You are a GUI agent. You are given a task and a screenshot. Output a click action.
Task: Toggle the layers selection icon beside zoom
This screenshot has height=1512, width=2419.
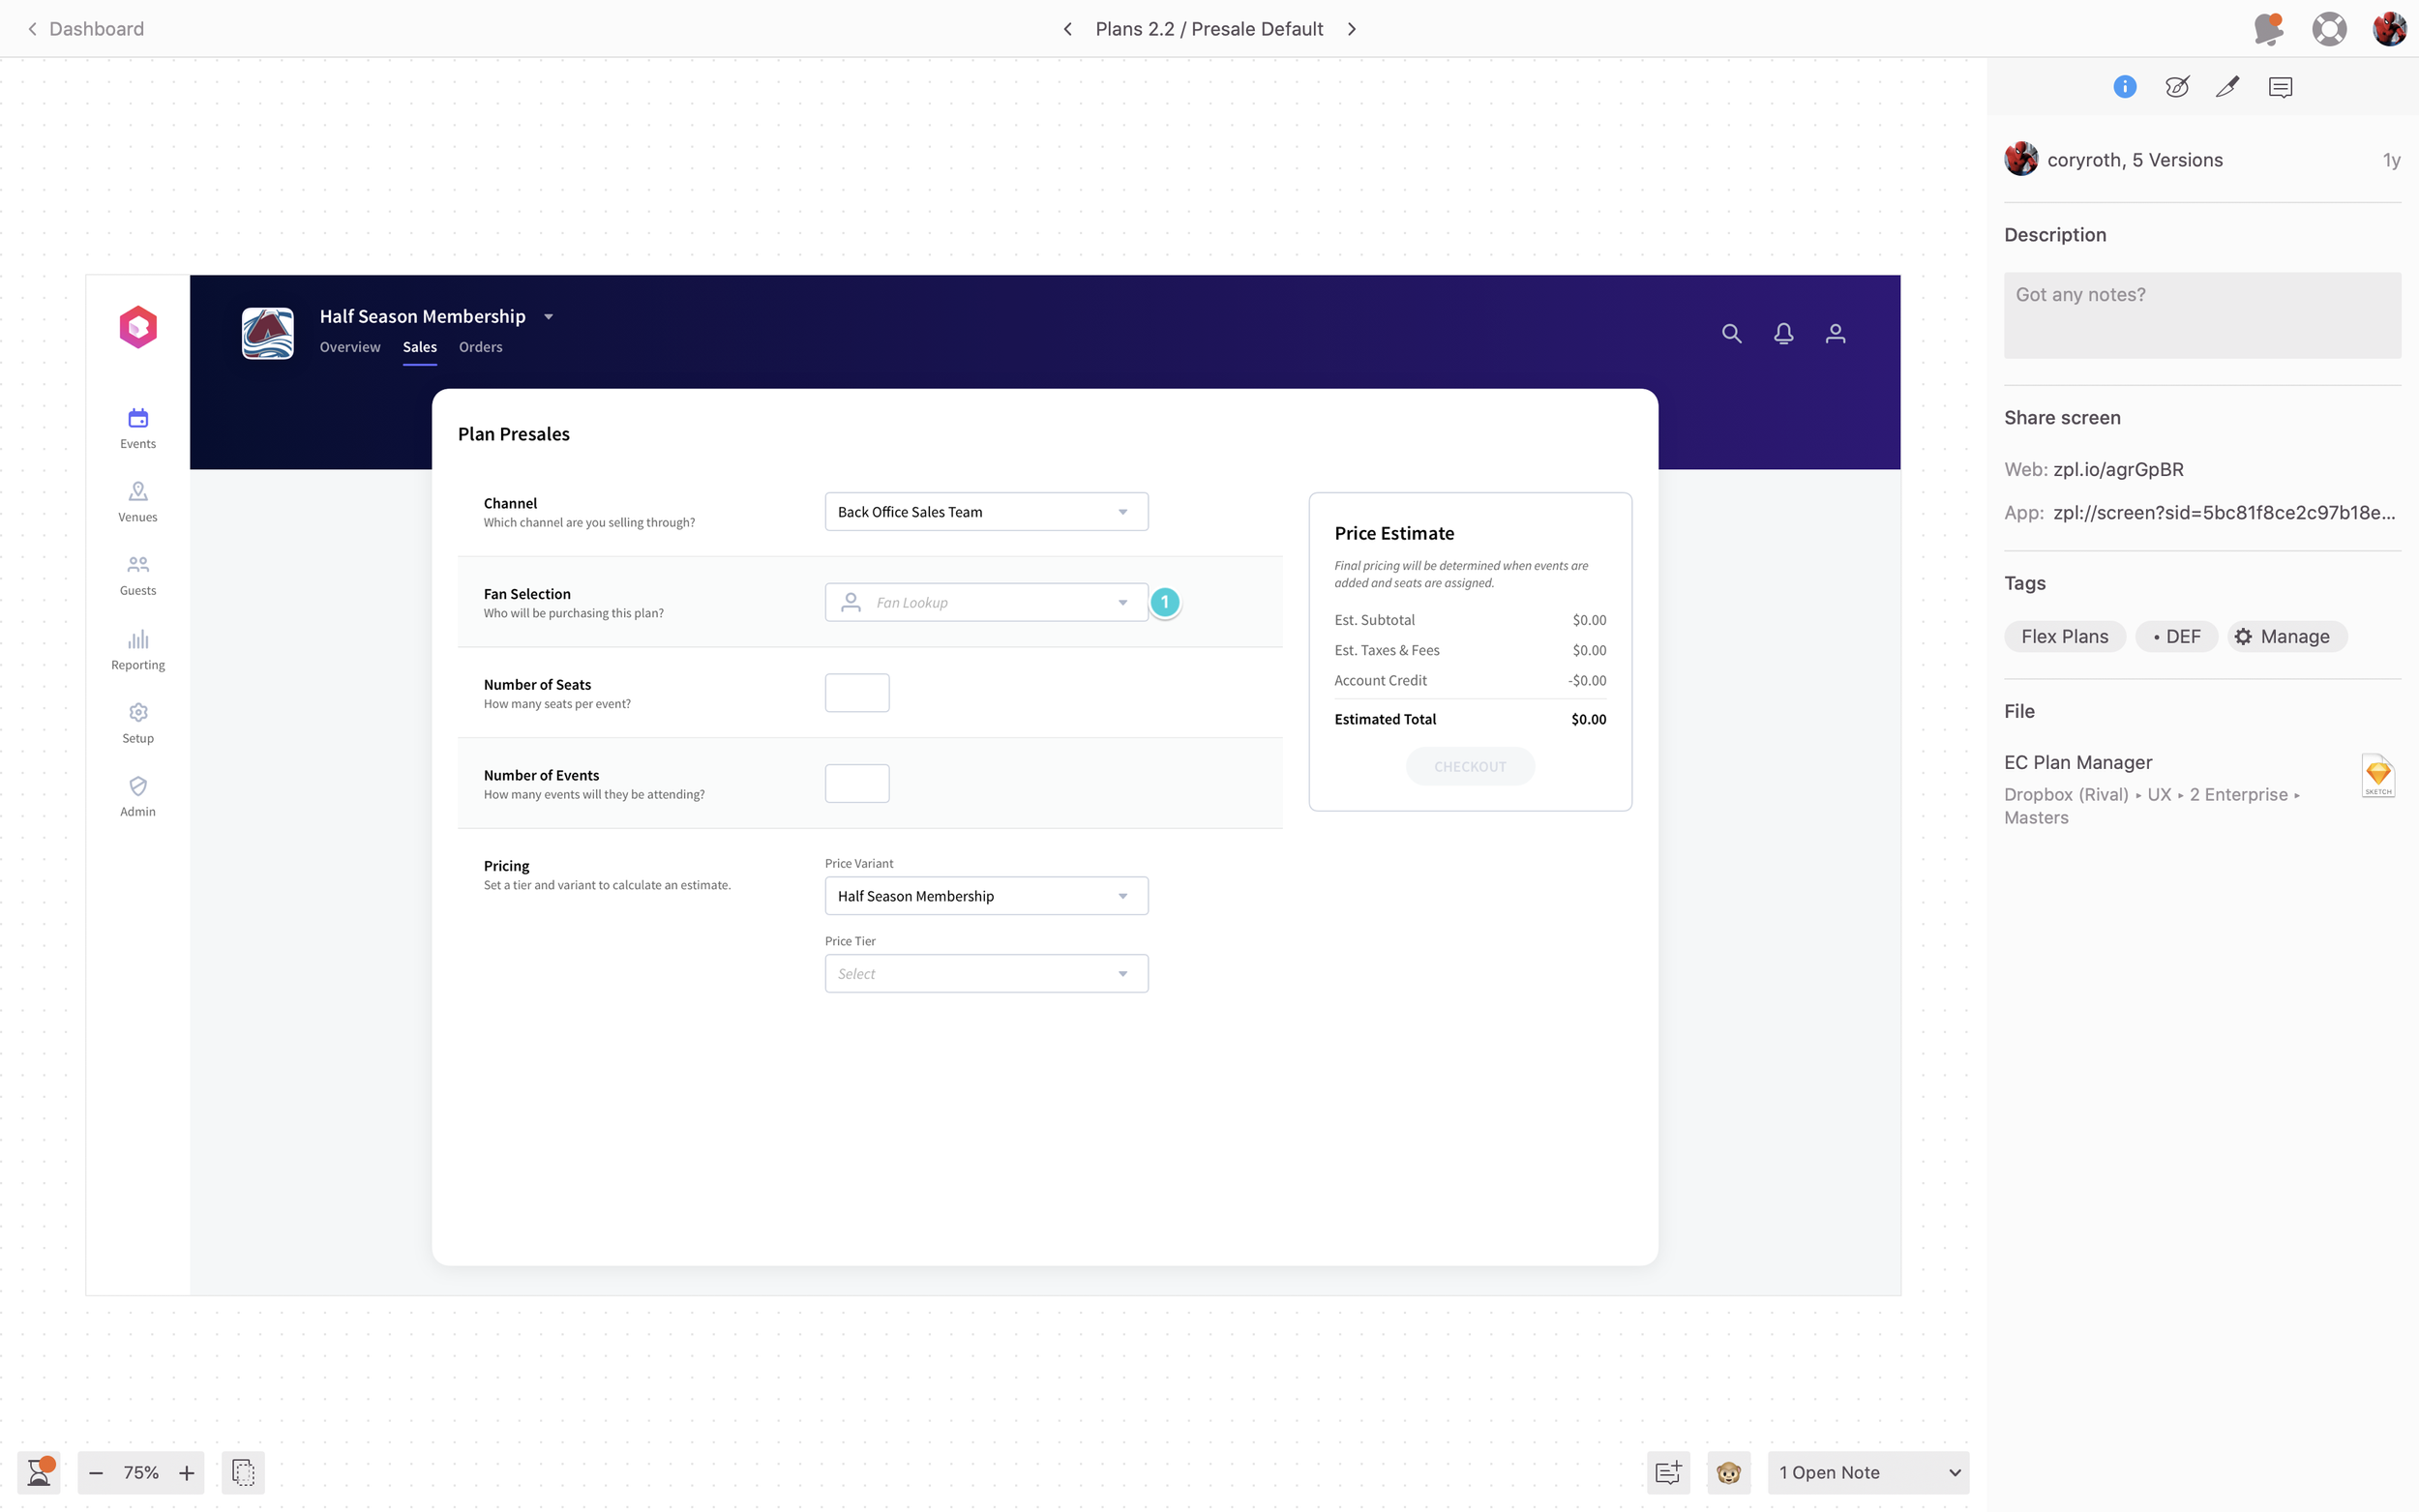[243, 1472]
